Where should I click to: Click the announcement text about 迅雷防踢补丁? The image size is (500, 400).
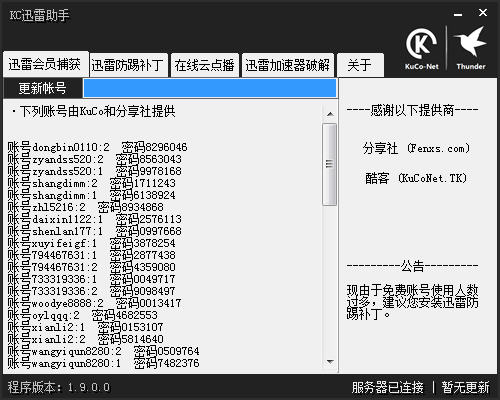[x=413, y=302]
